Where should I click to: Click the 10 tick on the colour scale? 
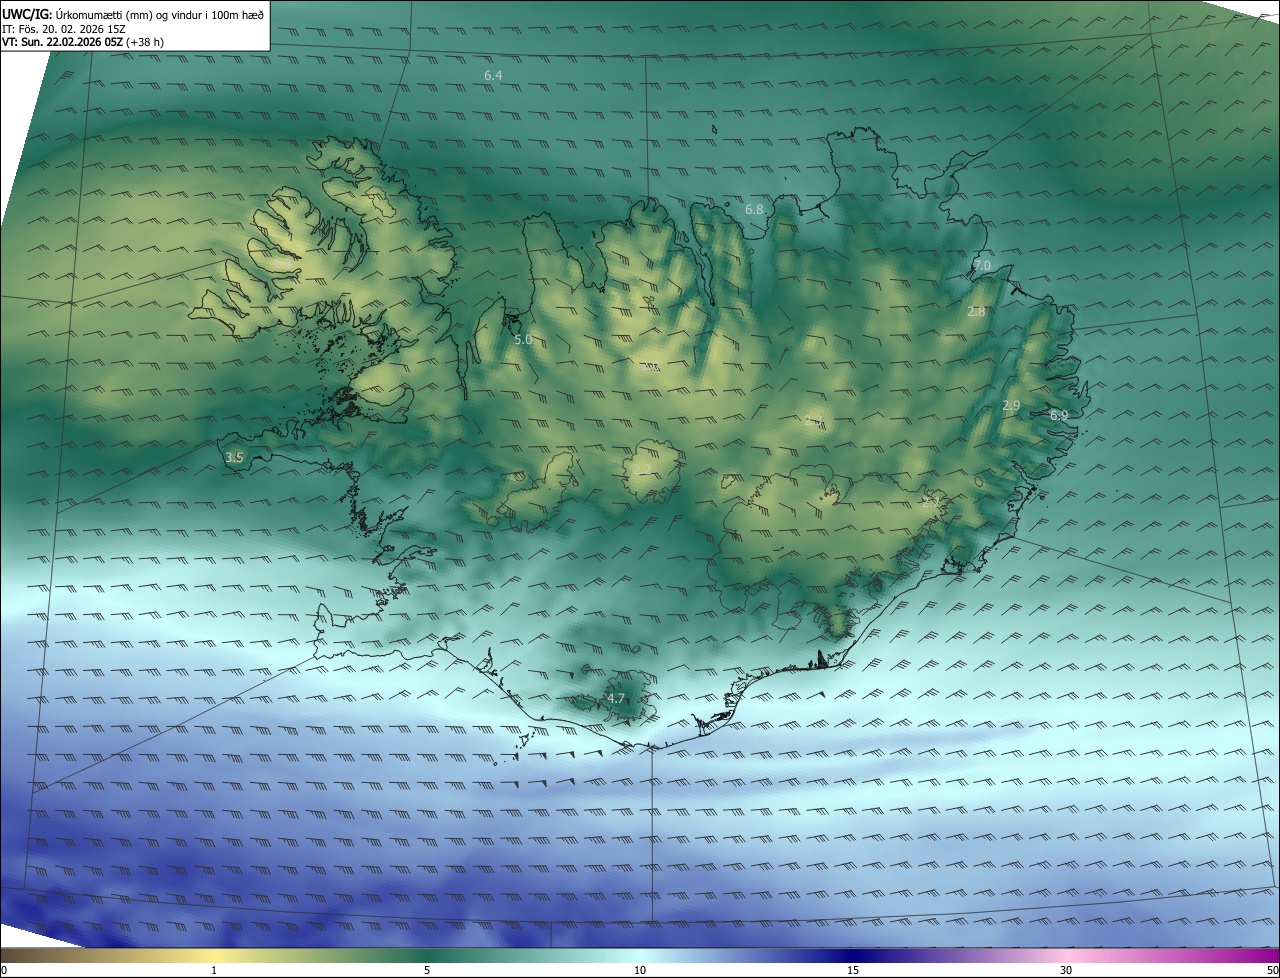pos(640,970)
